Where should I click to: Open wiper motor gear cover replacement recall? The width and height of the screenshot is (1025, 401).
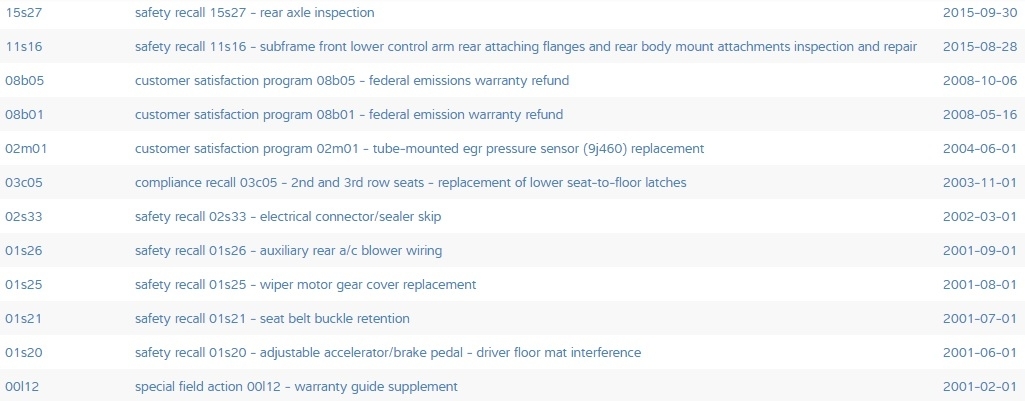point(305,285)
